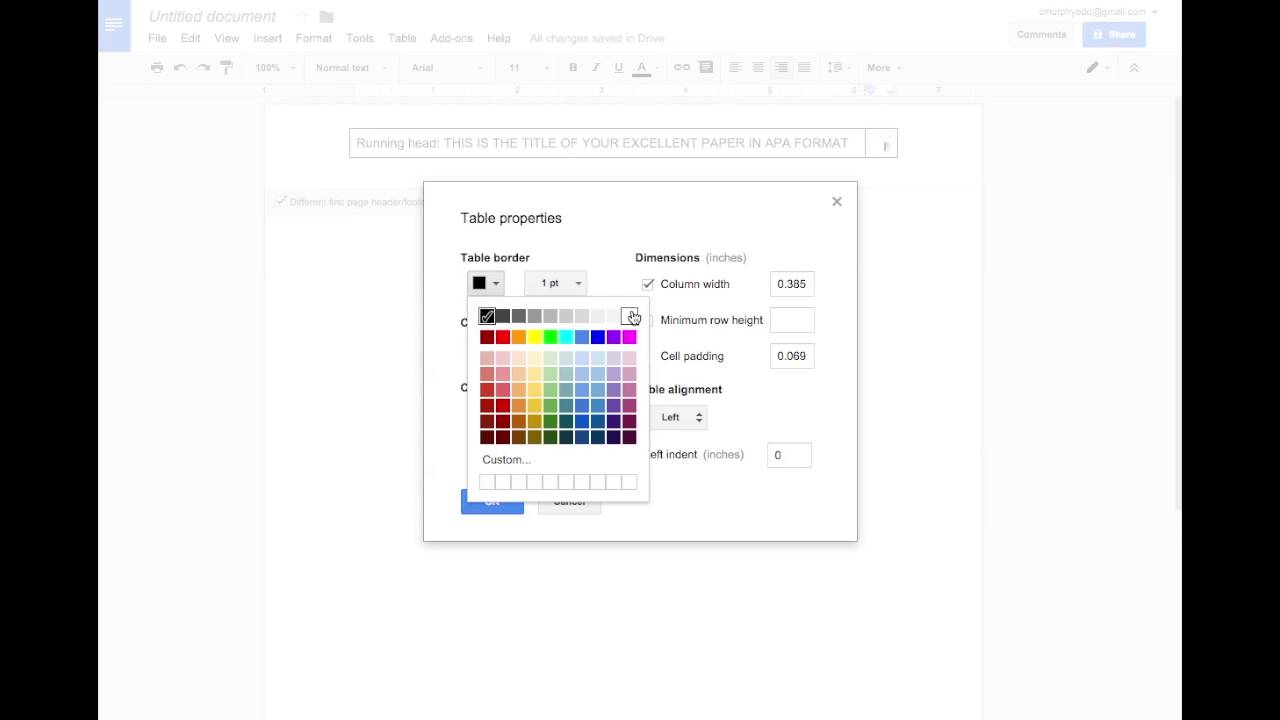Pick the bright yellow color swatch
1280x720 pixels.
click(x=534, y=337)
